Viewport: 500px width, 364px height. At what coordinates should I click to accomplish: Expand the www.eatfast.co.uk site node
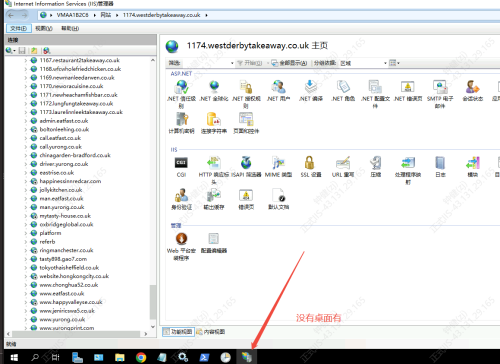click(26, 293)
